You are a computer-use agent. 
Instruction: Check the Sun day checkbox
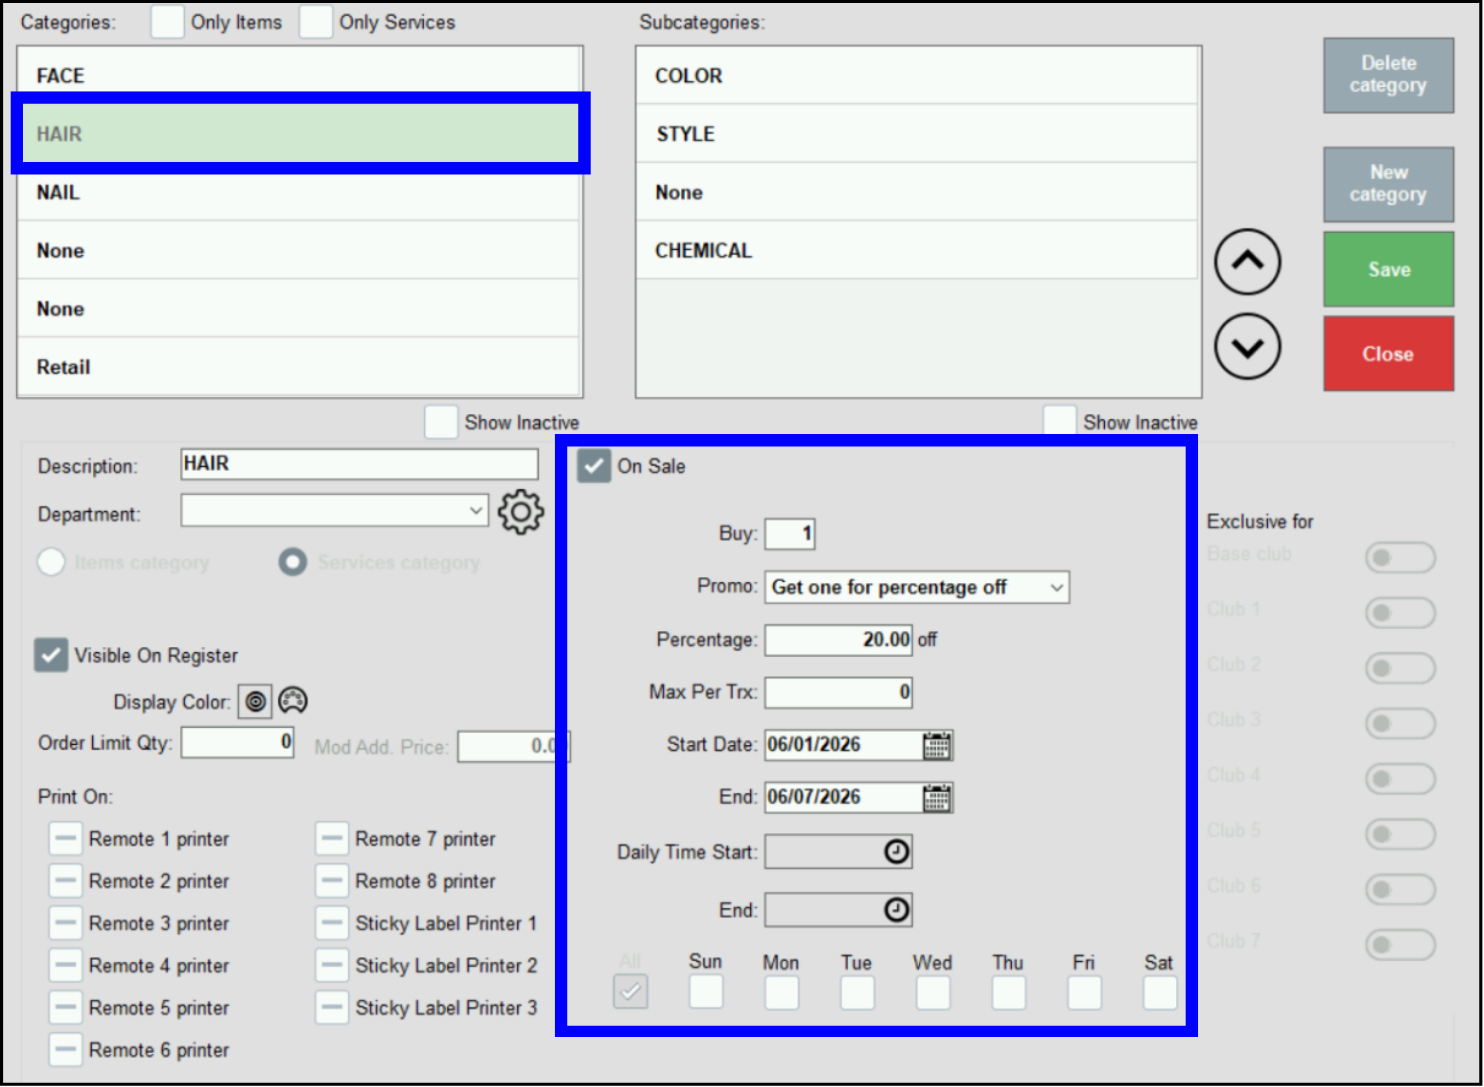pos(706,992)
